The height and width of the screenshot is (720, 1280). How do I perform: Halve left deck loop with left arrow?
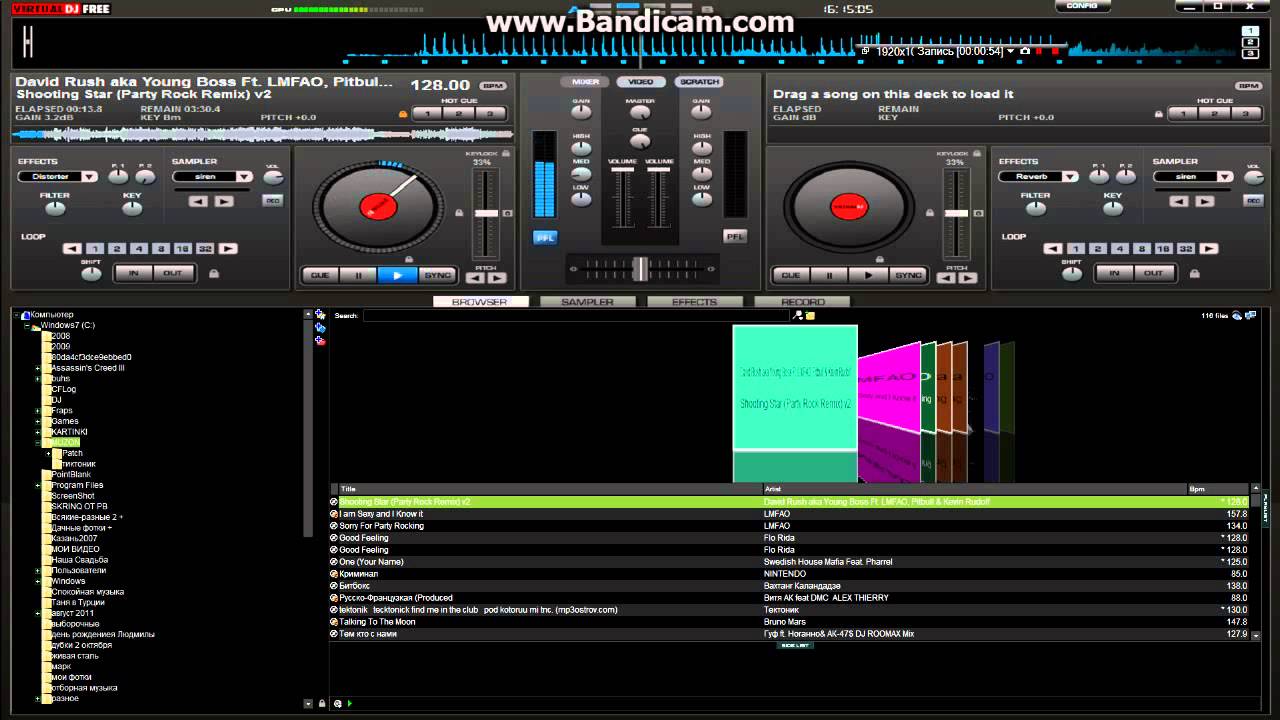(72, 249)
